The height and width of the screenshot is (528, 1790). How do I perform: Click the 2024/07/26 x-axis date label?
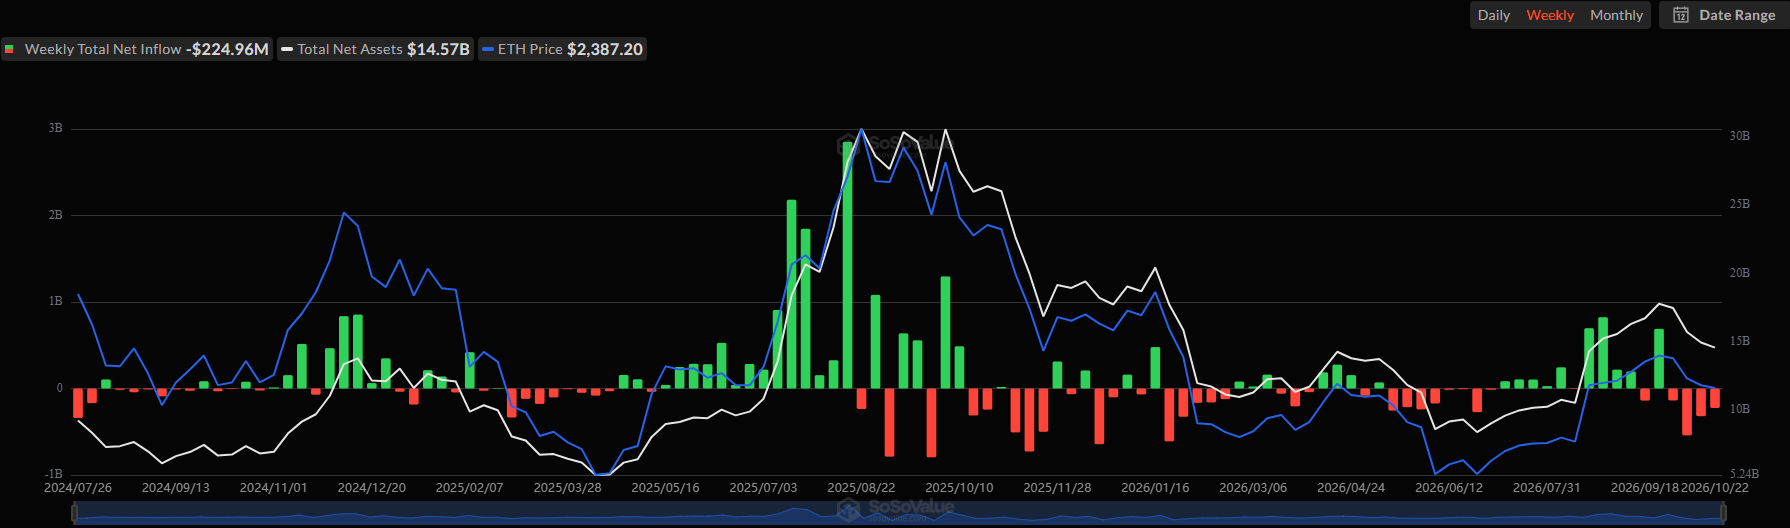78,488
